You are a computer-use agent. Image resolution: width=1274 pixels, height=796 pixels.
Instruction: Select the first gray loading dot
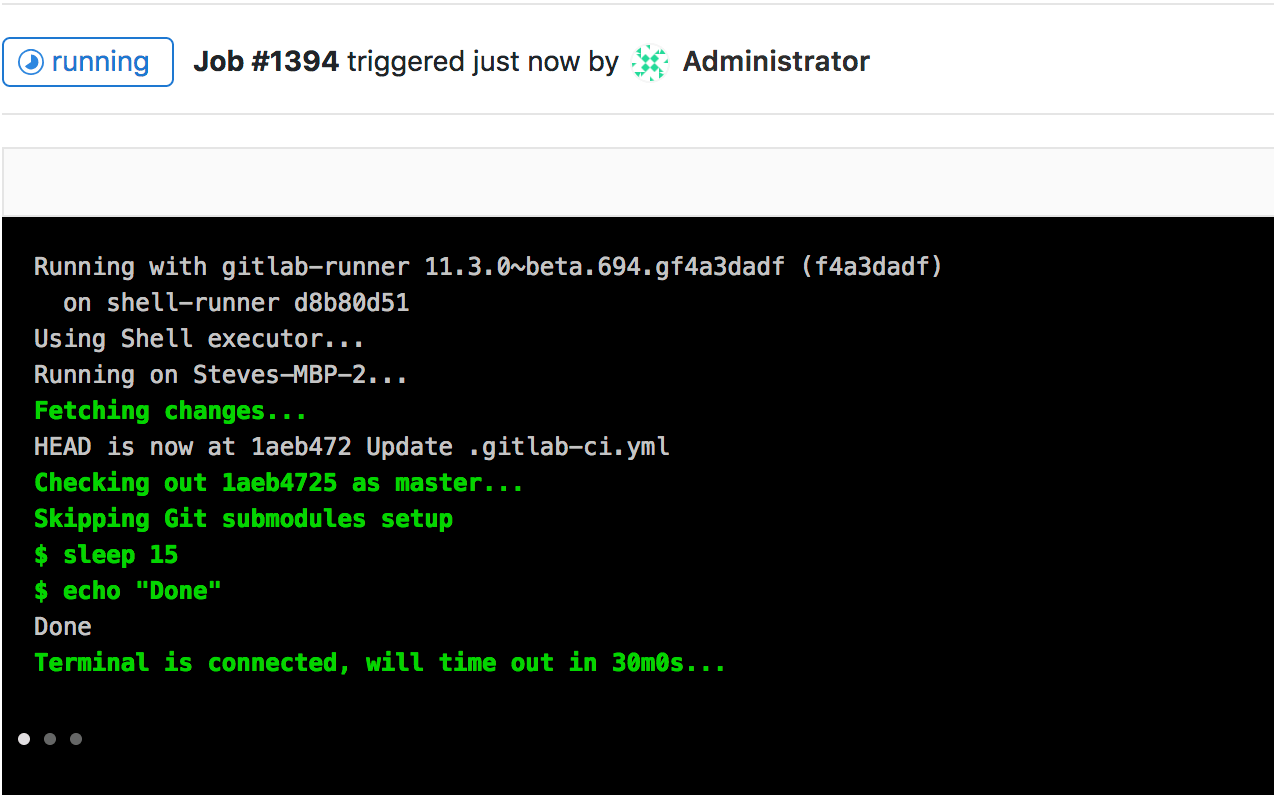coord(24,738)
